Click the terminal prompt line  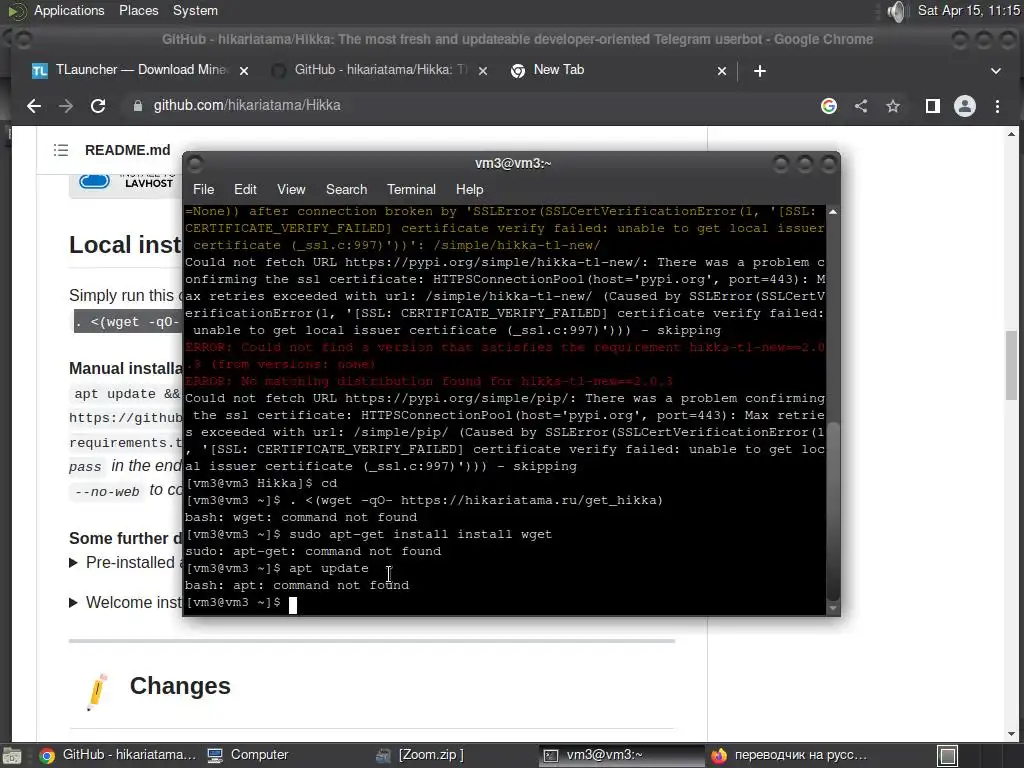[x=242, y=603]
